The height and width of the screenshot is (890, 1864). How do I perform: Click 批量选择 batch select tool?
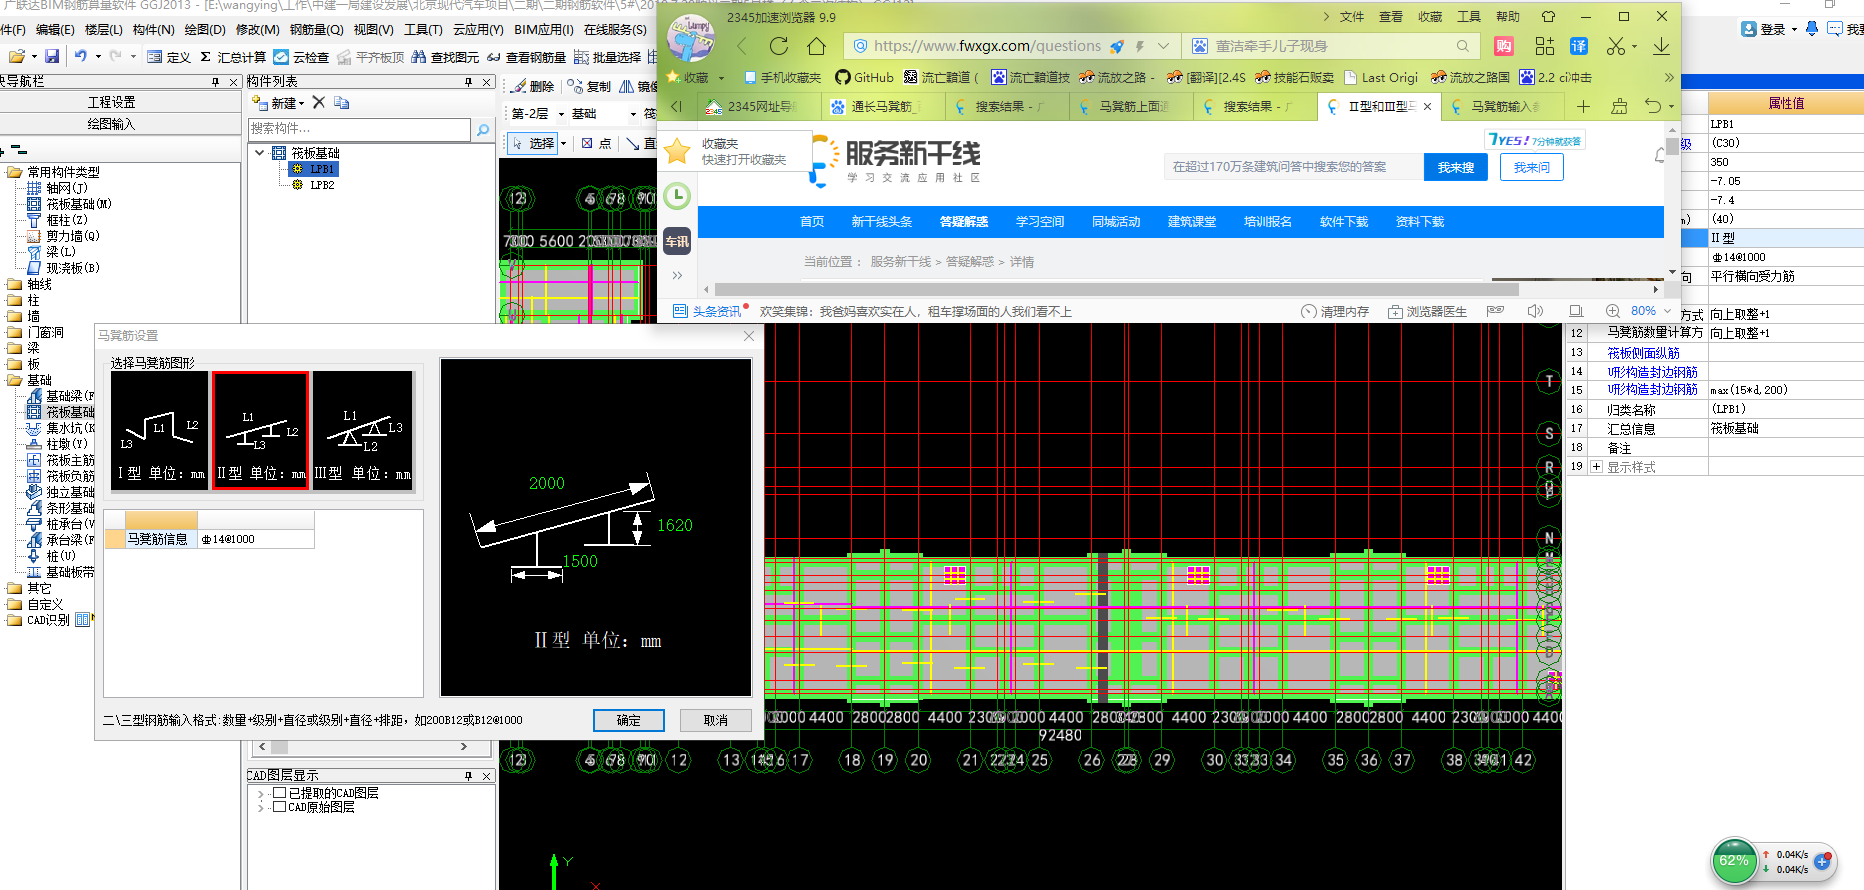click(608, 57)
